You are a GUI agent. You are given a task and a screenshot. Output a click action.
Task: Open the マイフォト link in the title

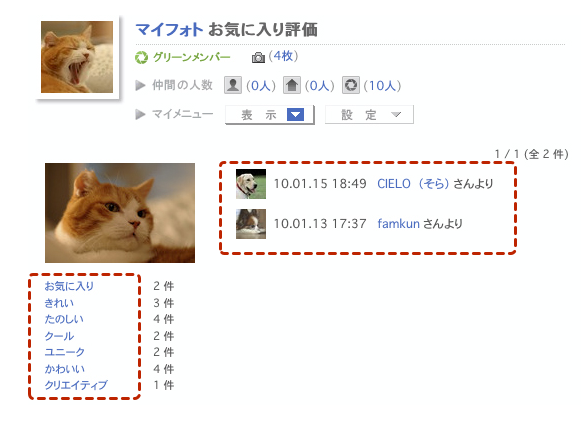click(169, 30)
